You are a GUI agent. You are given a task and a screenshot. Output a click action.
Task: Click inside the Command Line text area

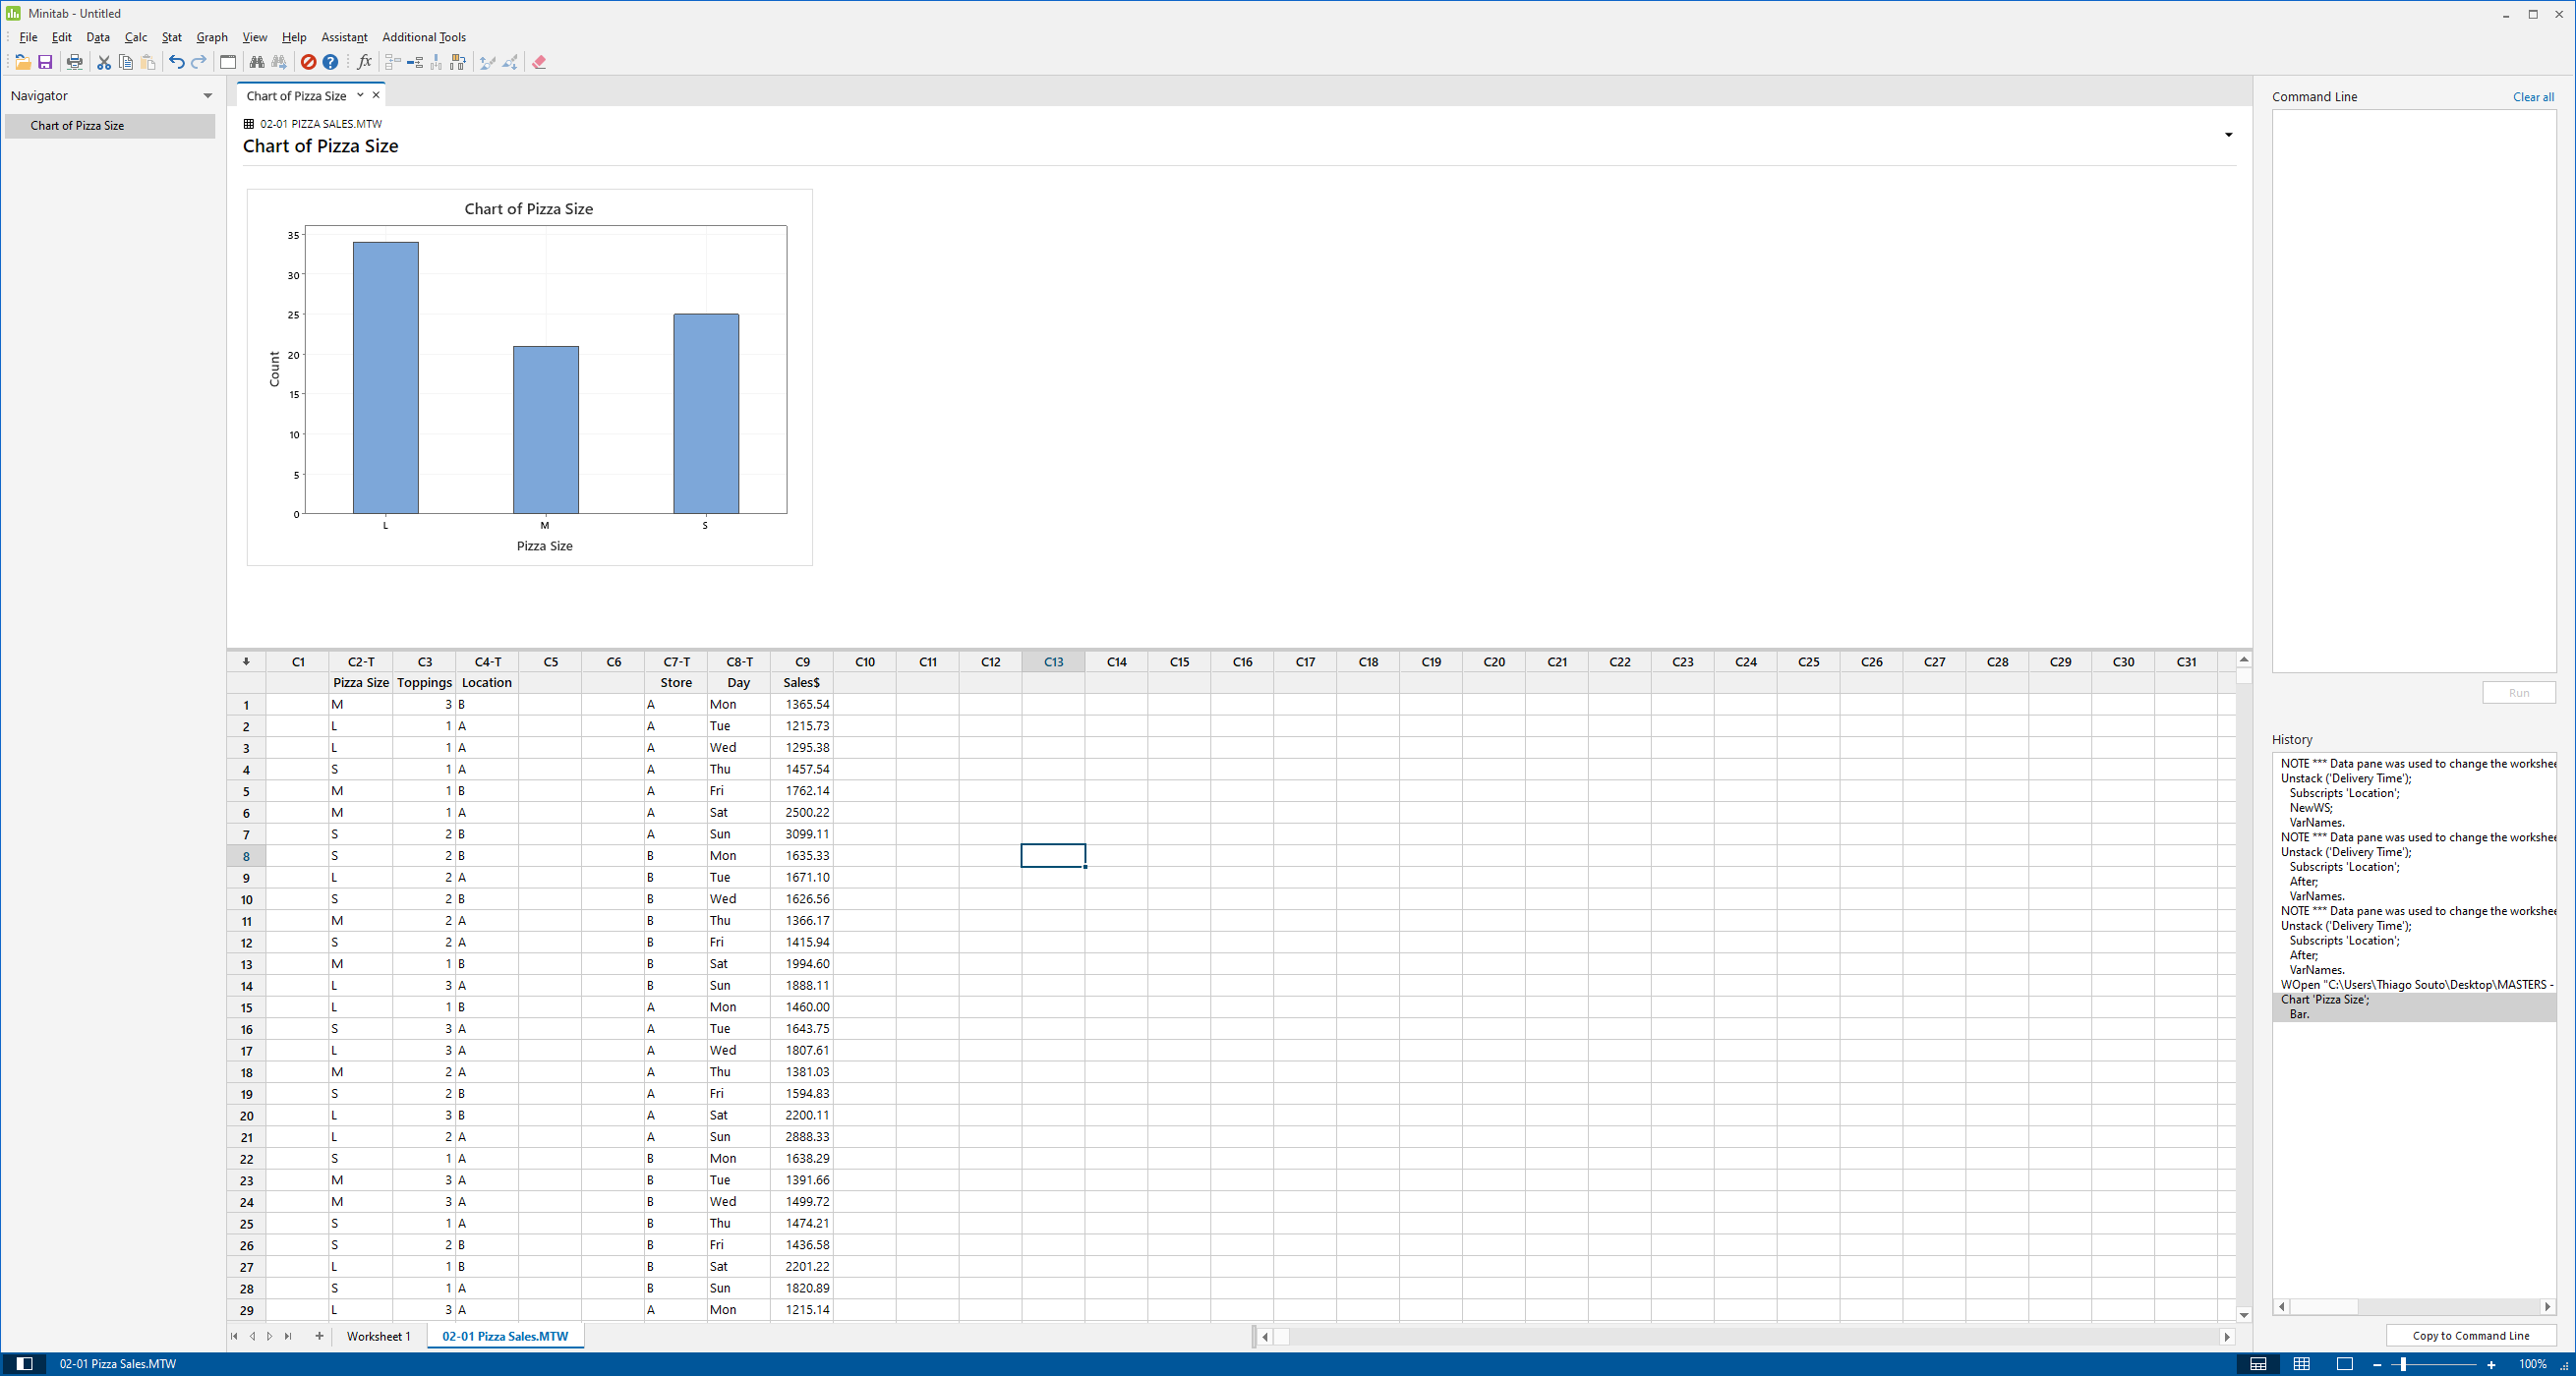click(x=2413, y=390)
